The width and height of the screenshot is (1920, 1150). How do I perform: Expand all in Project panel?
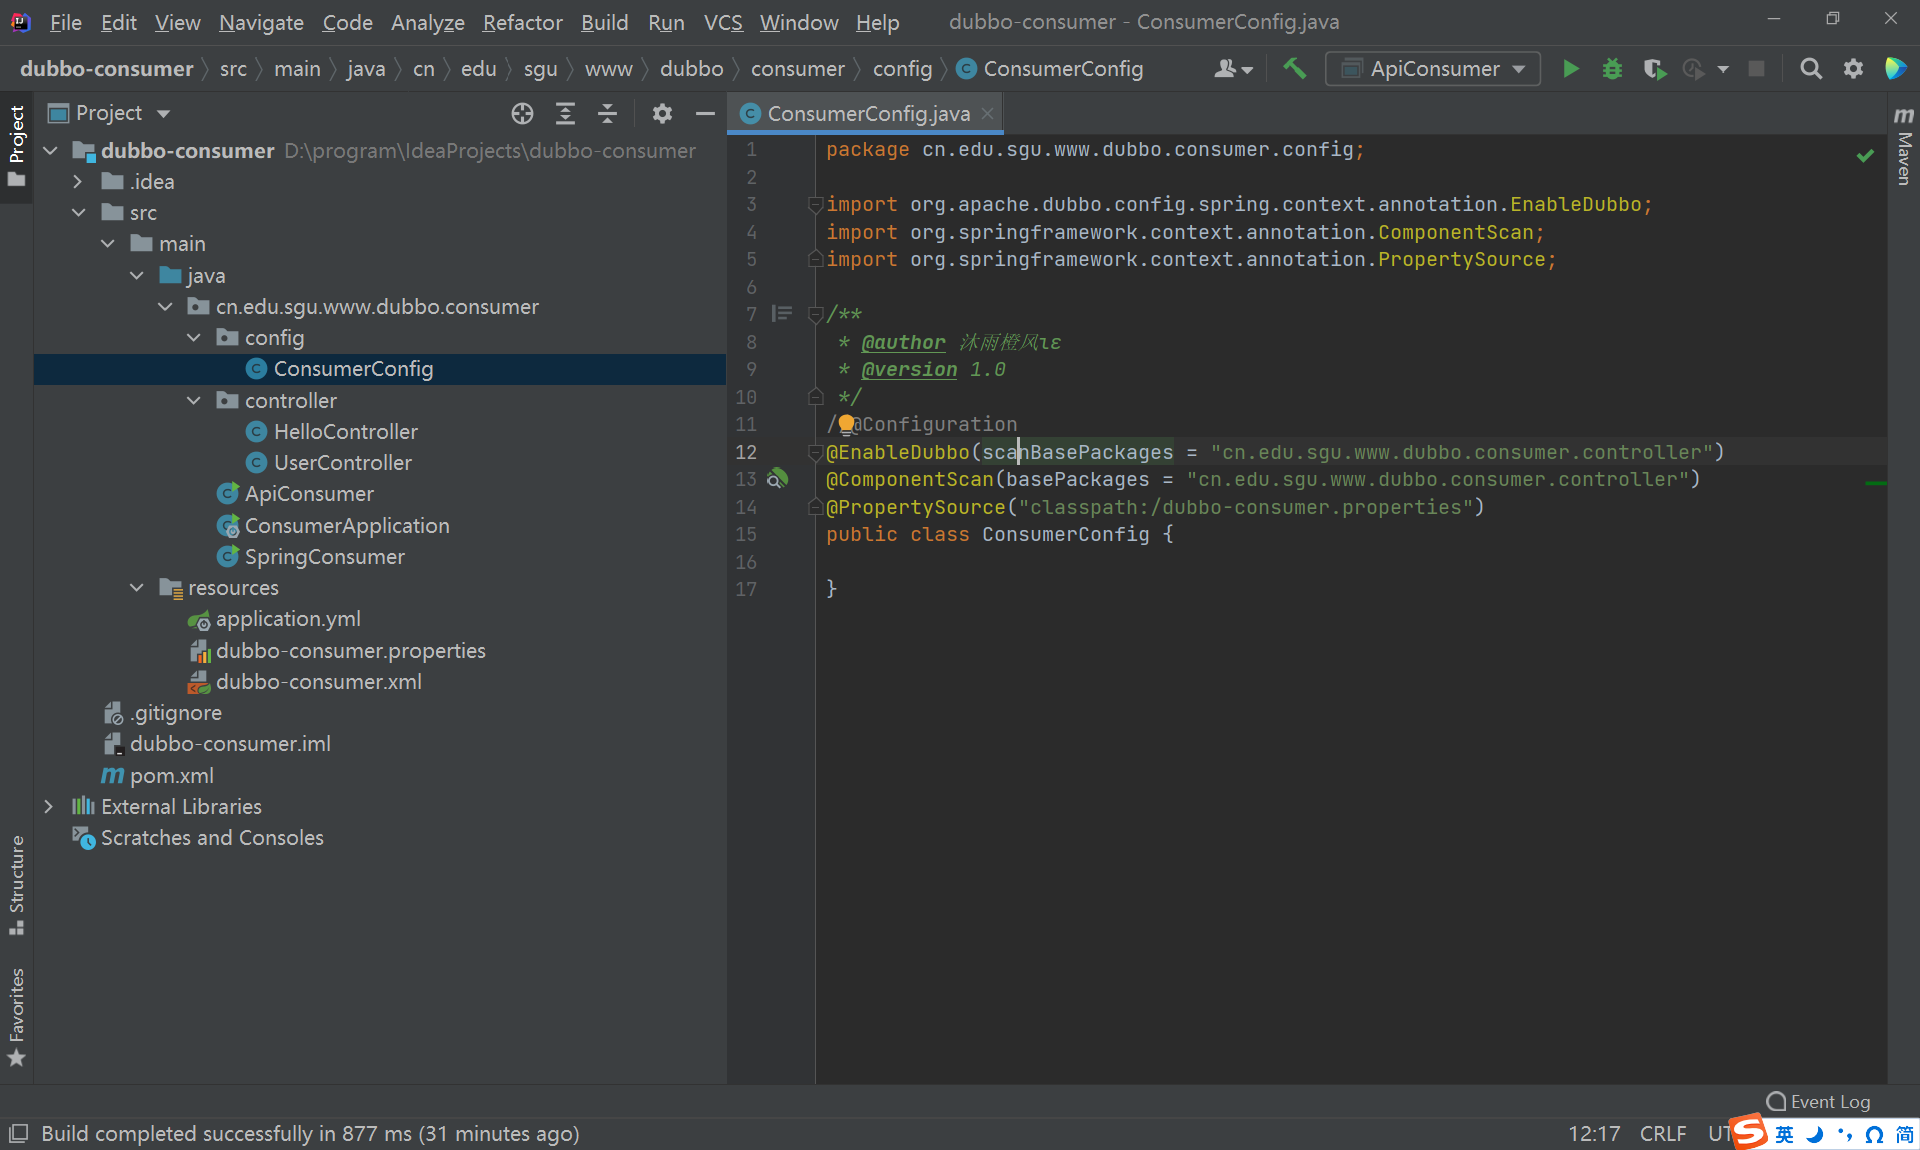tap(565, 114)
